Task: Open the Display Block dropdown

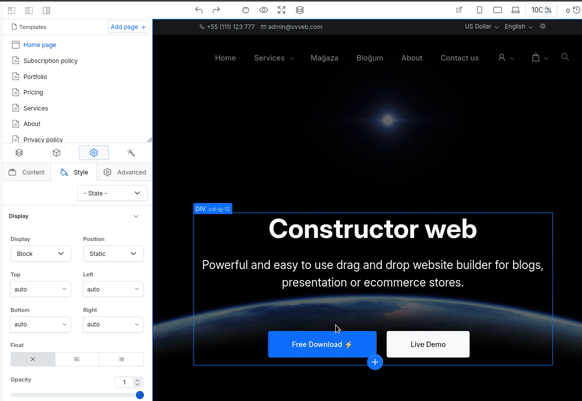Action: 40,254
